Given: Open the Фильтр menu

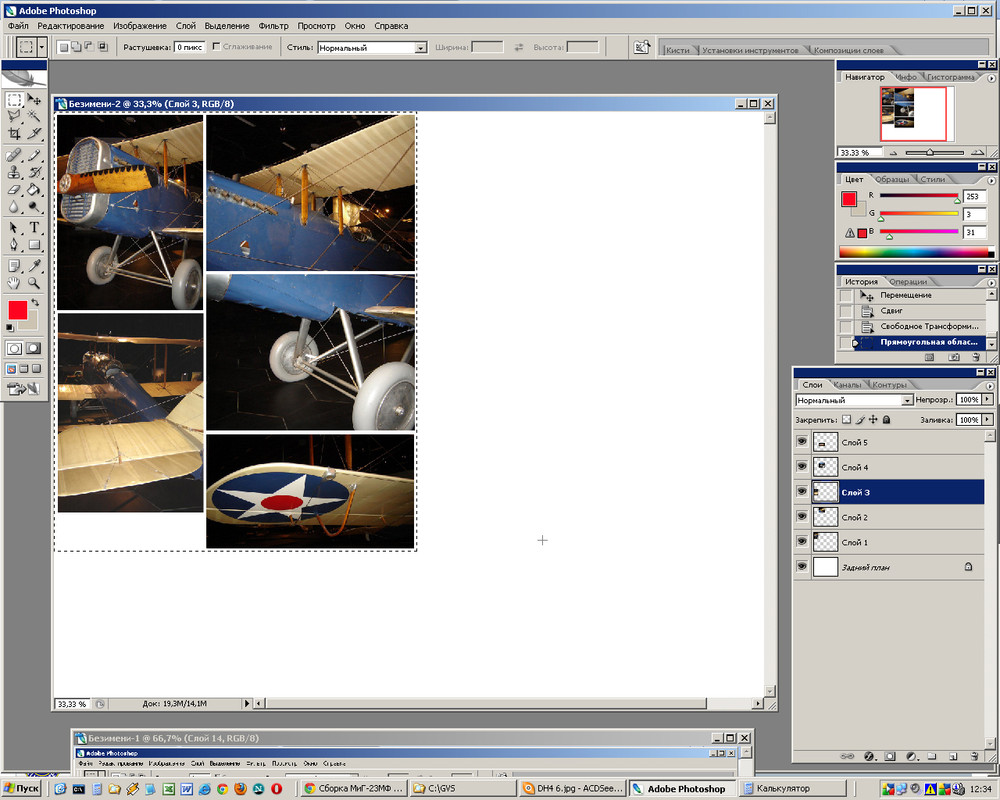Looking at the screenshot, I should (274, 26).
